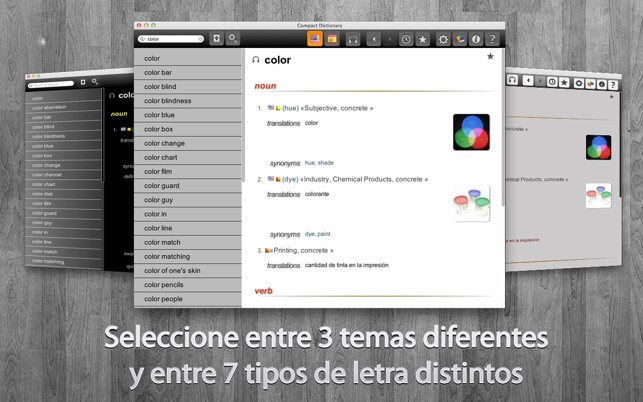Mark entry as favorite with star at top right

(490, 57)
